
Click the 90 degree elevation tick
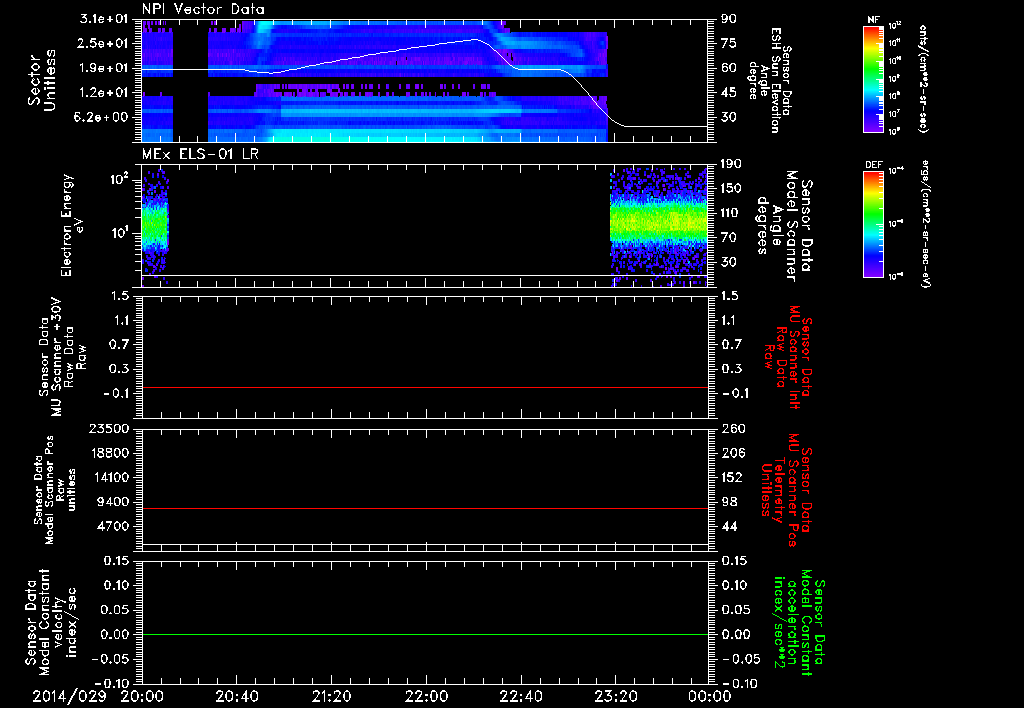[x=729, y=19]
